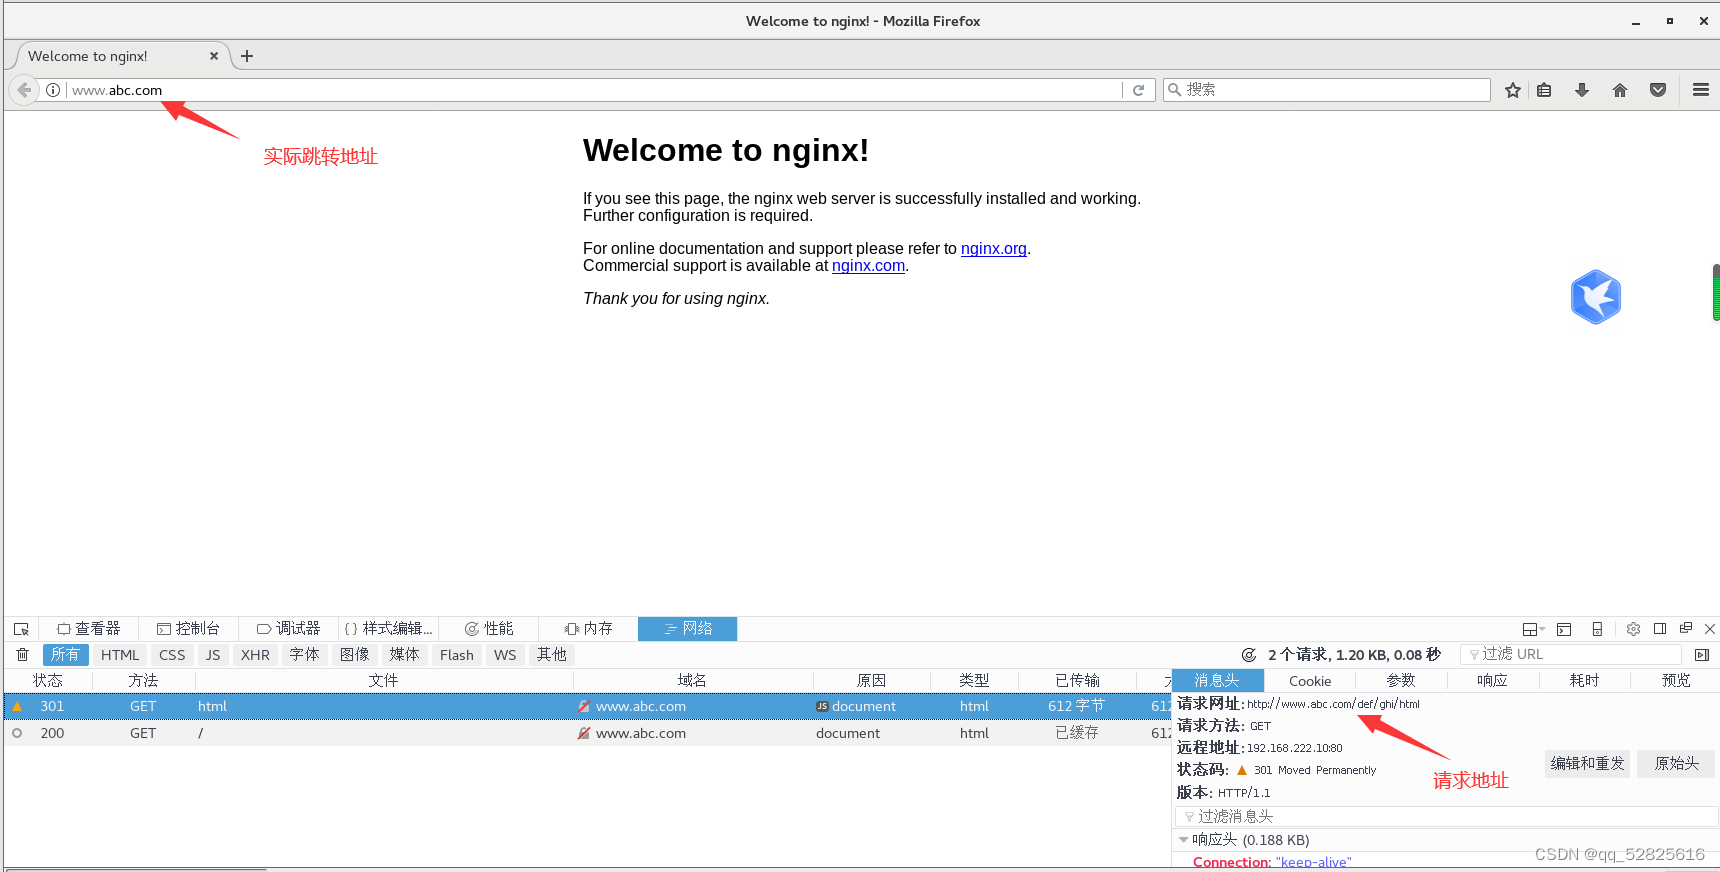
Task: Dock devtools to the side of the window
Action: tap(1660, 629)
